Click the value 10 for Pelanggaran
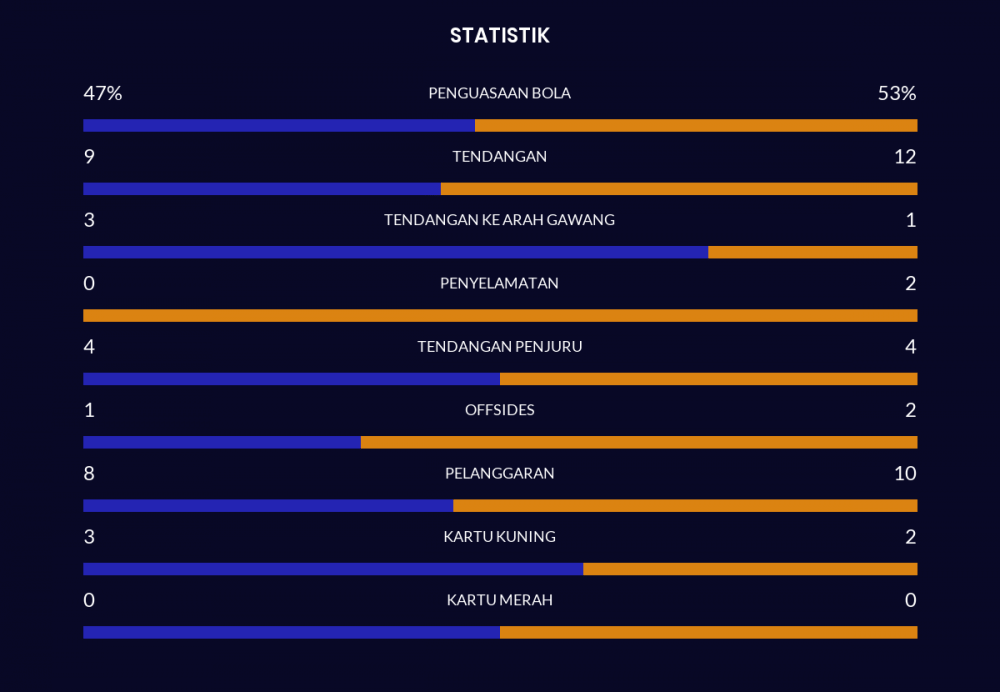The height and width of the screenshot is (692, 1000). click(x=905, y=473)
